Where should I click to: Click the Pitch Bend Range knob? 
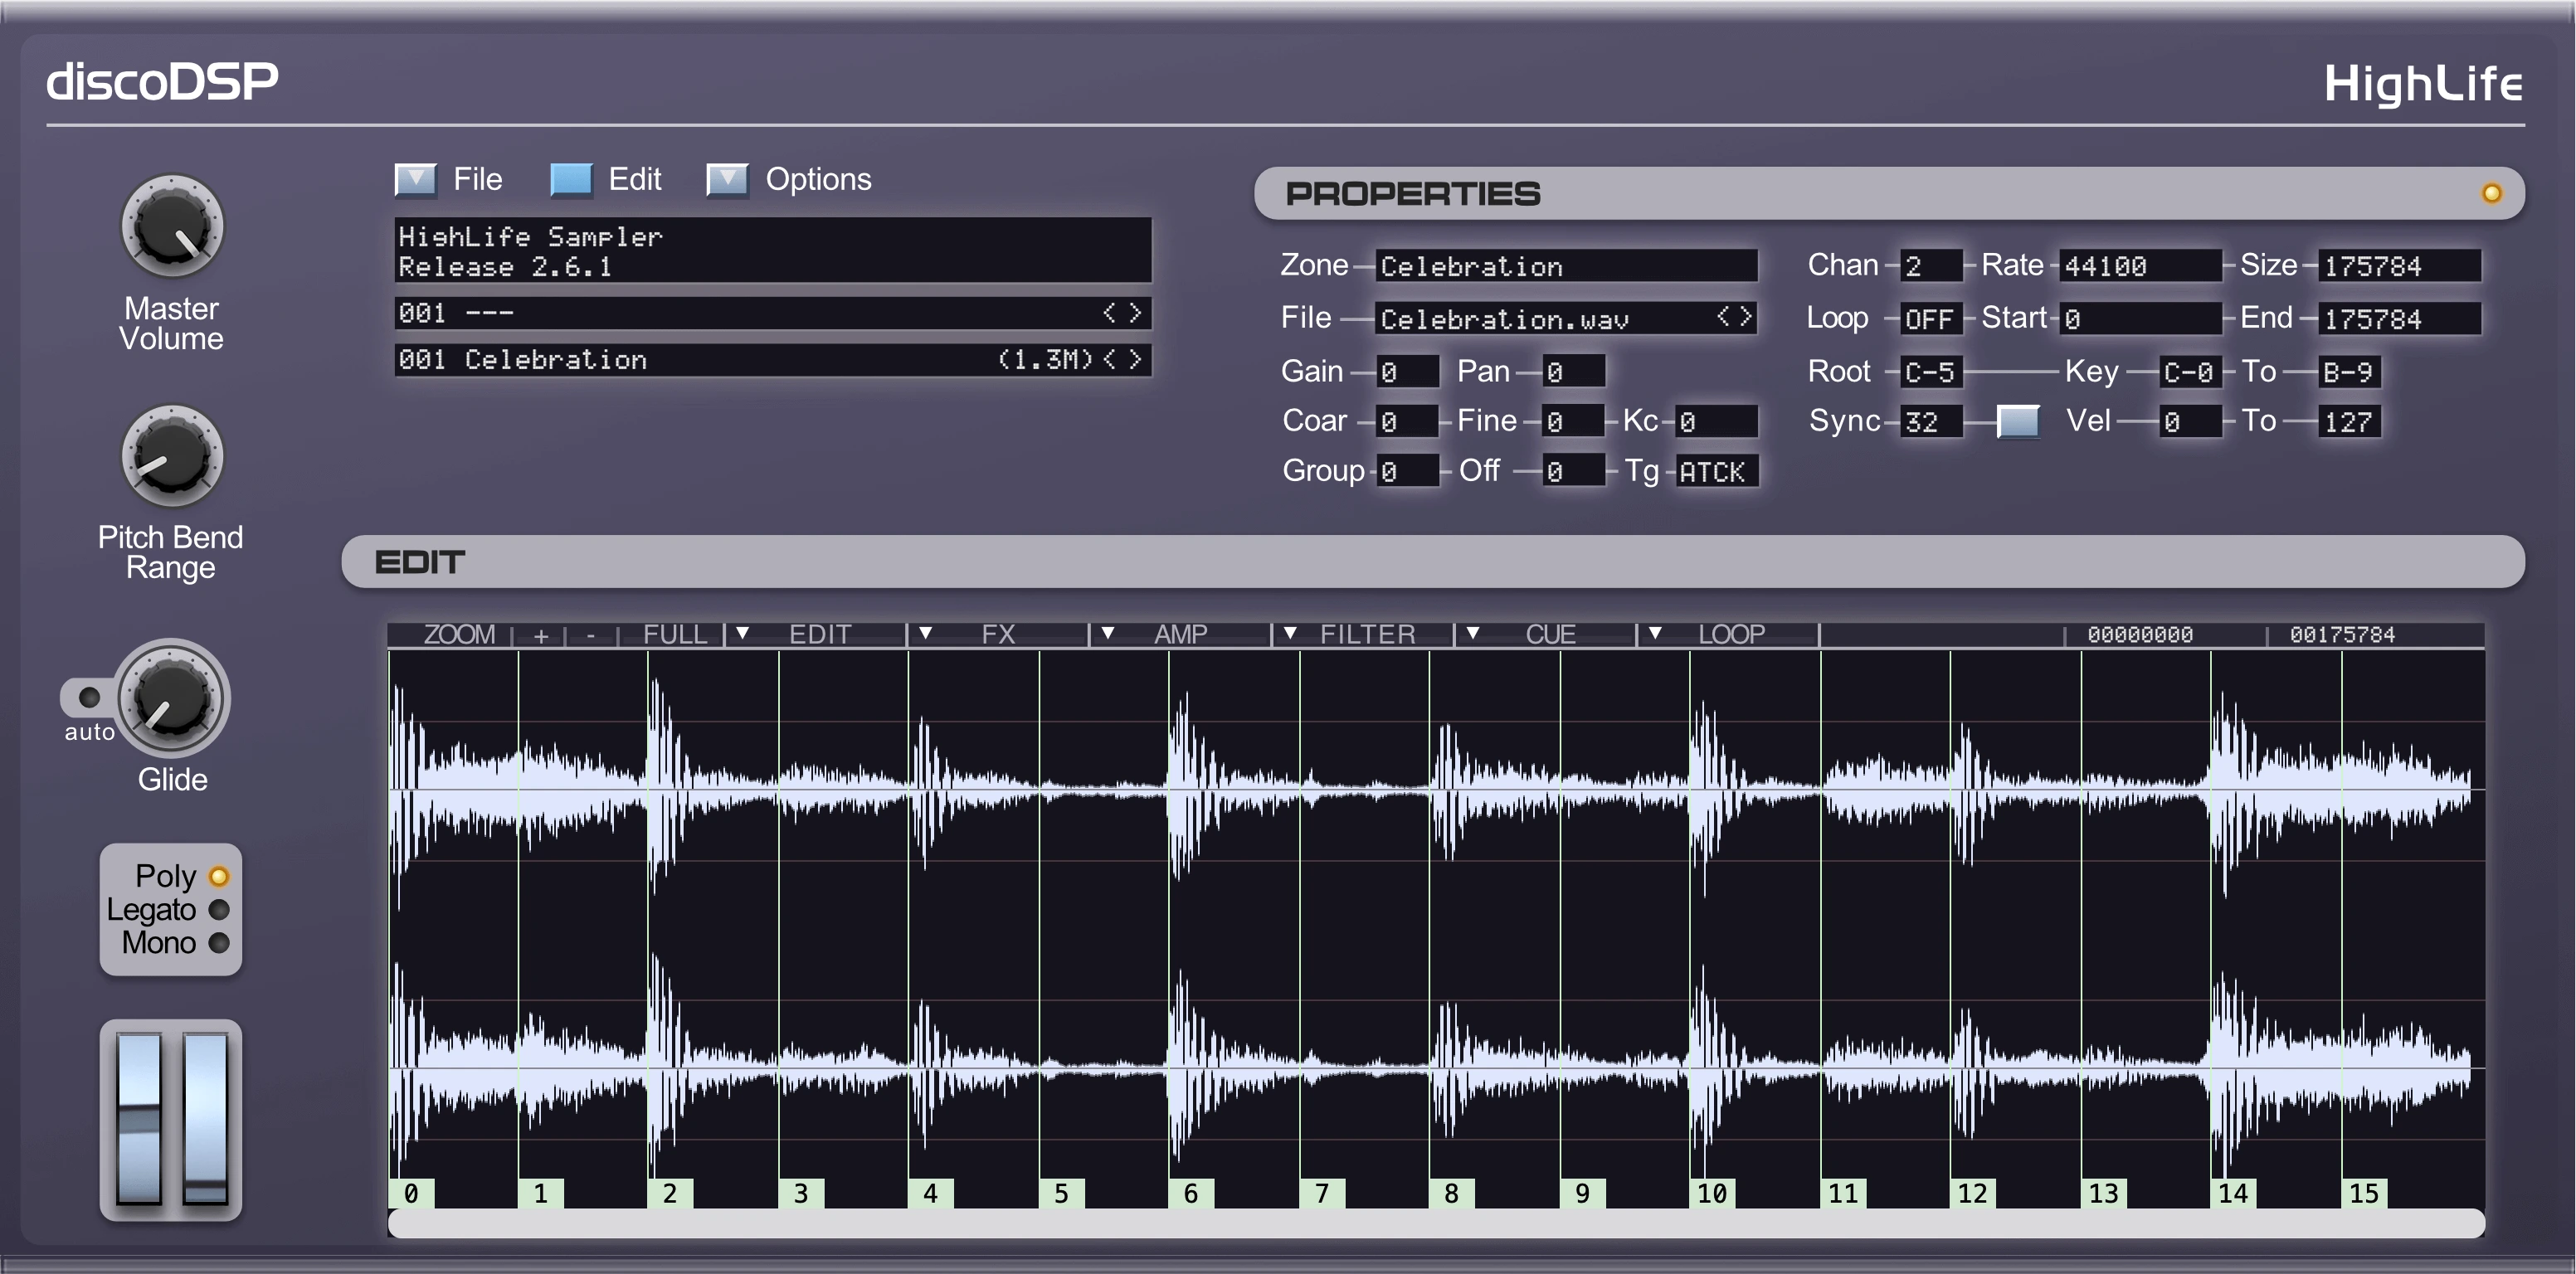pos(172,456)
